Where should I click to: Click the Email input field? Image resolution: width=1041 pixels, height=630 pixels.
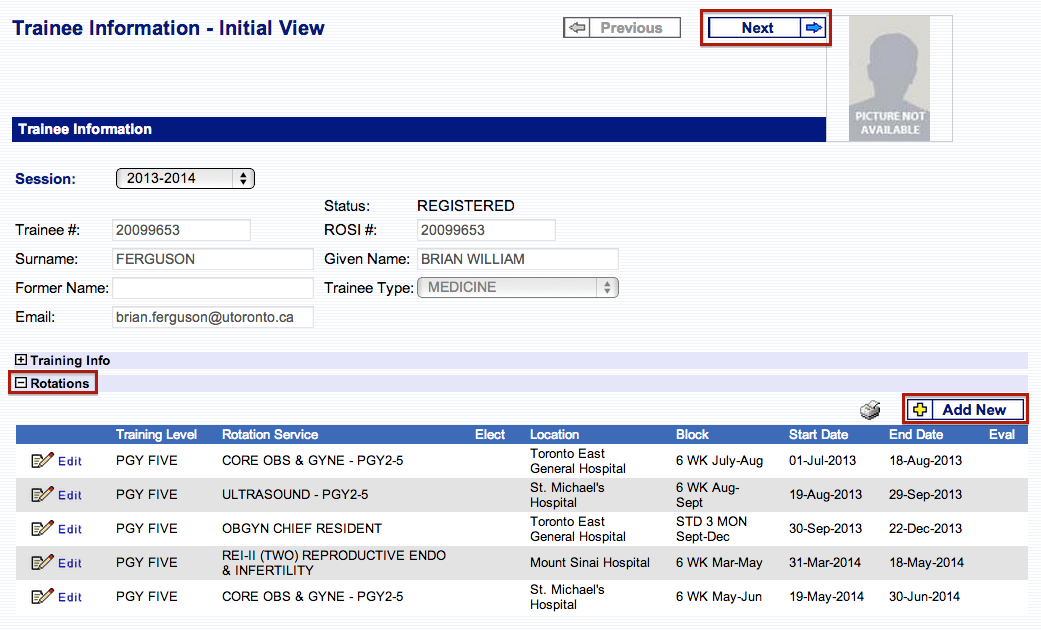click(x=212, y=317)
